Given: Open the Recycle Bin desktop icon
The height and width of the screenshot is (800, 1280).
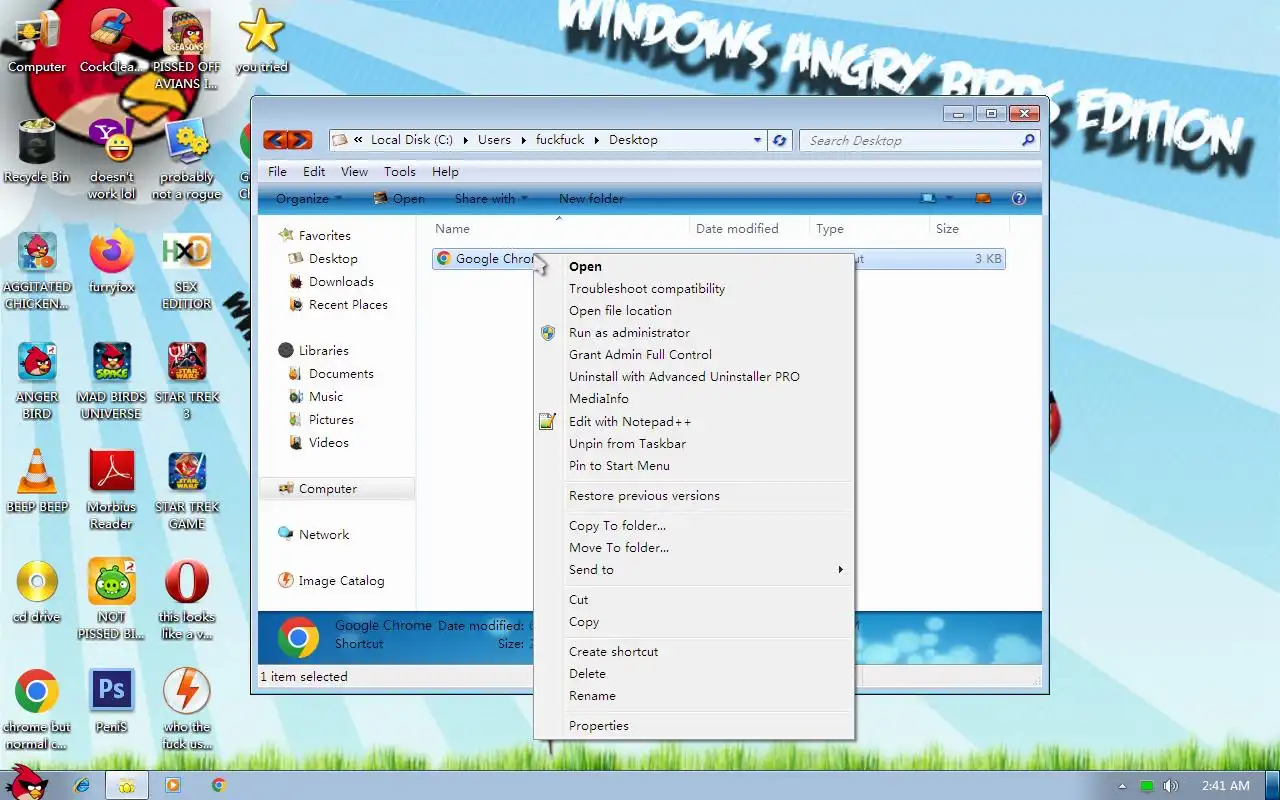Looking at the screenshot, I should tap(37, 150).
